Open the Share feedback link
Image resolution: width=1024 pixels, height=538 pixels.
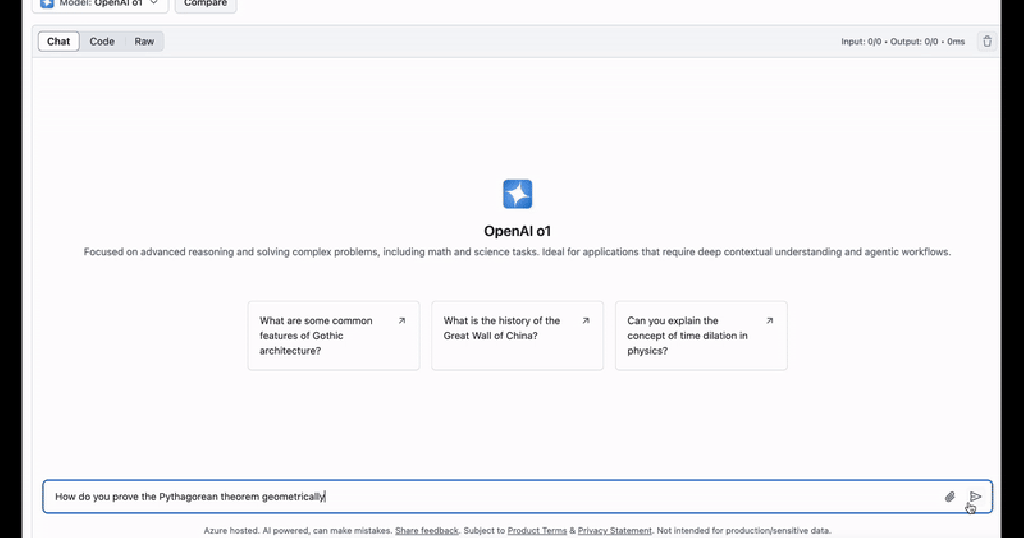tap(426, 531)
